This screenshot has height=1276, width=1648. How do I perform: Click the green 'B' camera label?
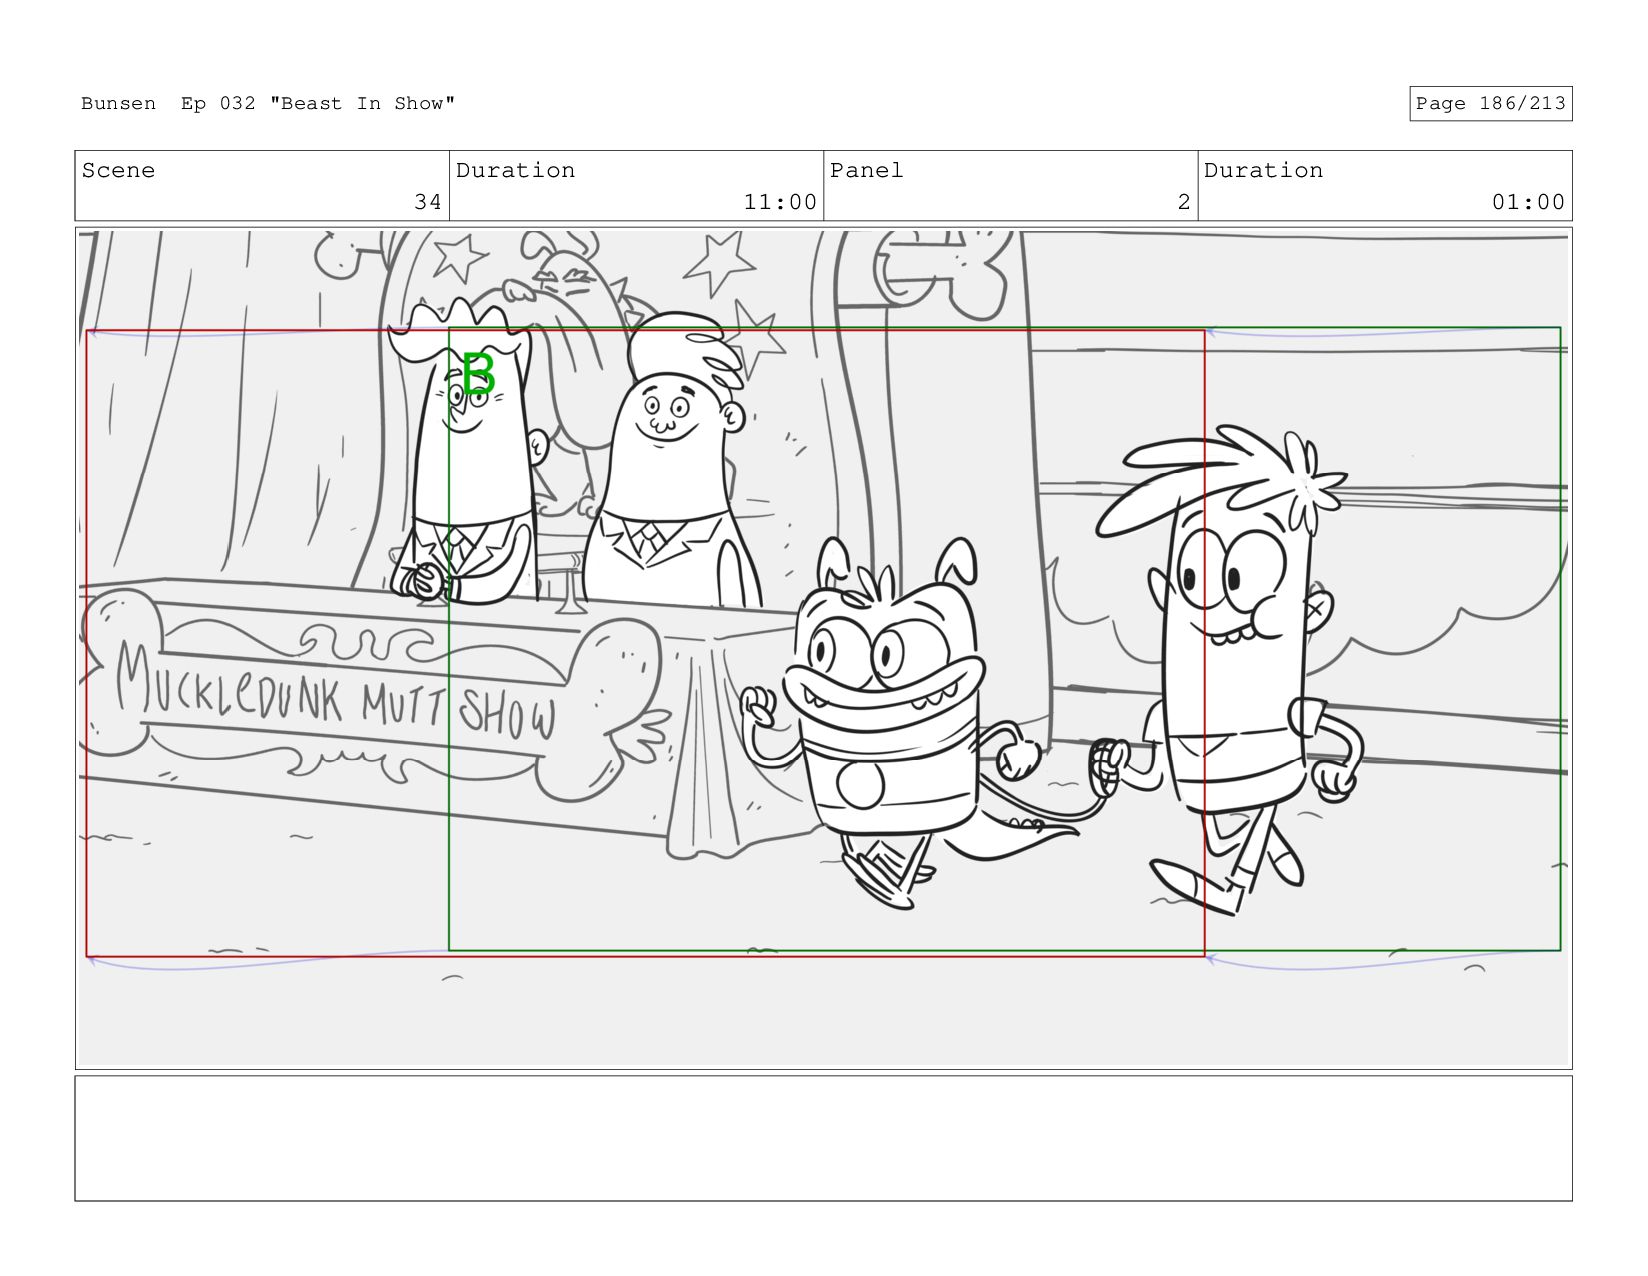[x=478, y=374]
